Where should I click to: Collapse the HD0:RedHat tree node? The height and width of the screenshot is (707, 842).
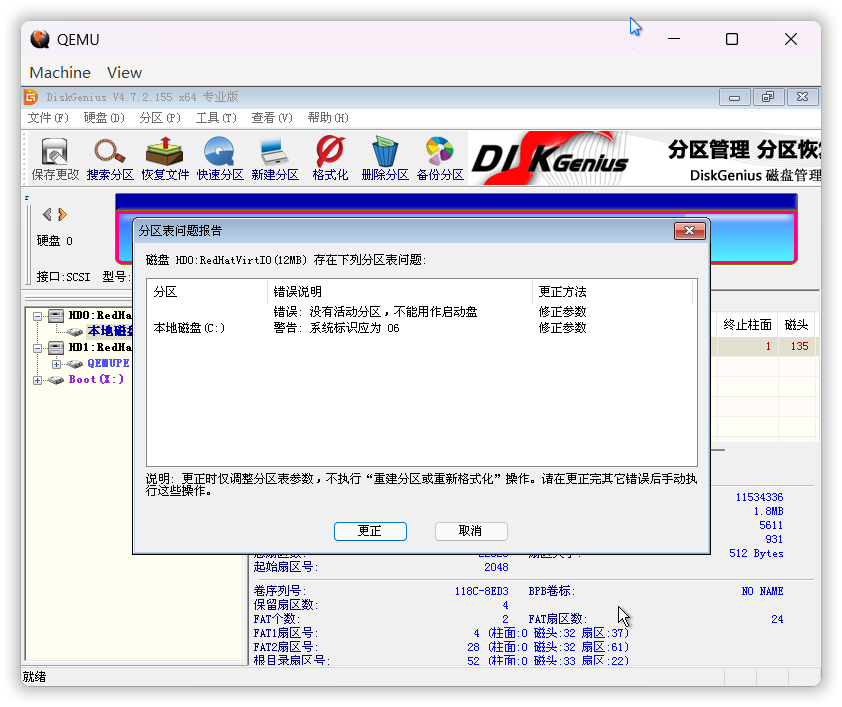coord(37,316)
